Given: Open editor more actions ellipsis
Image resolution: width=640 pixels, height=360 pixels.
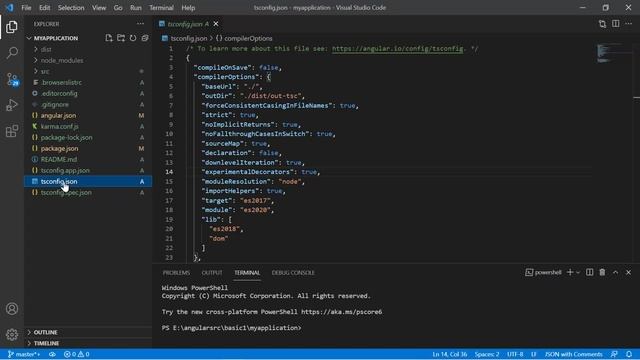Looking at the screenshot, I should pyautogui.click(x=629, y=24).
